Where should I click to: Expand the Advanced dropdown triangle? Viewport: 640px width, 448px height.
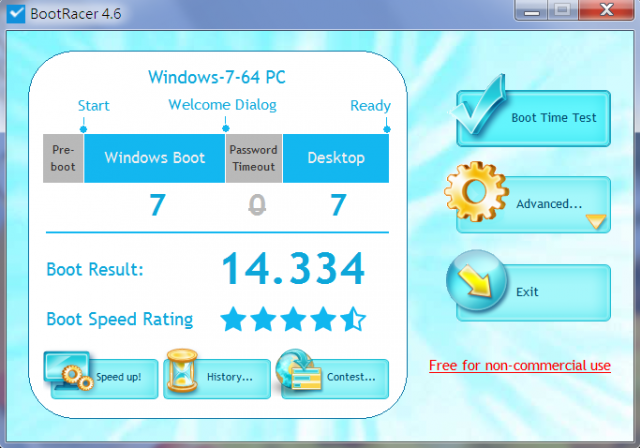pos(596,222)
